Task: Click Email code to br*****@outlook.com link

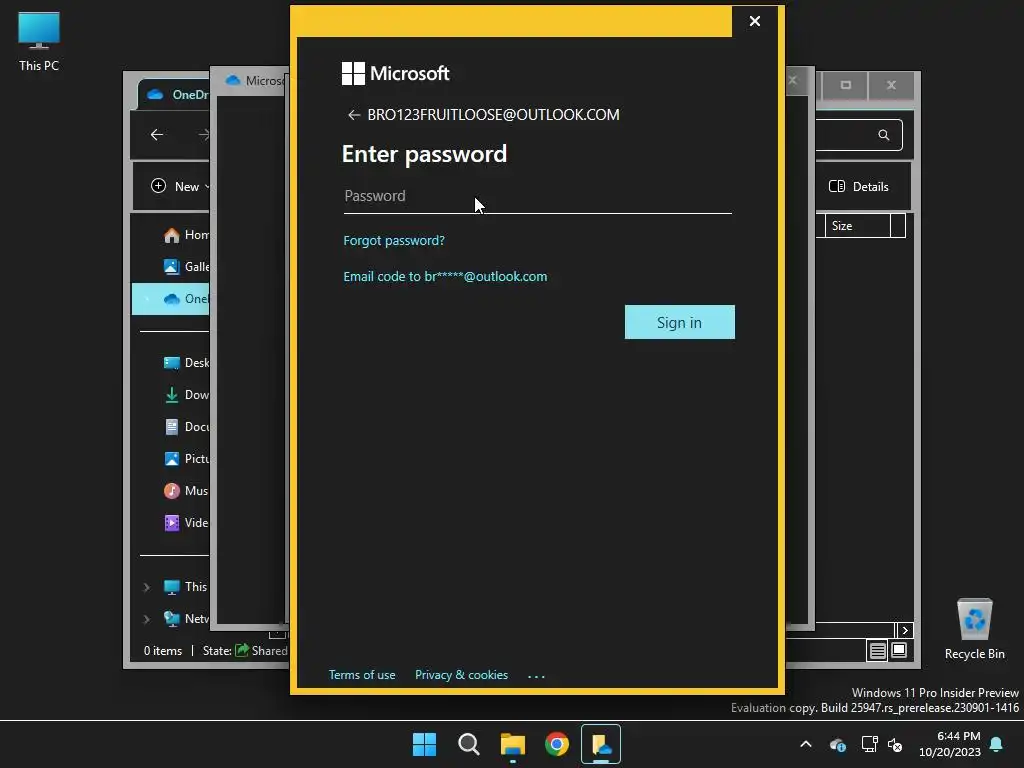Action: click(x=445, y=276)
